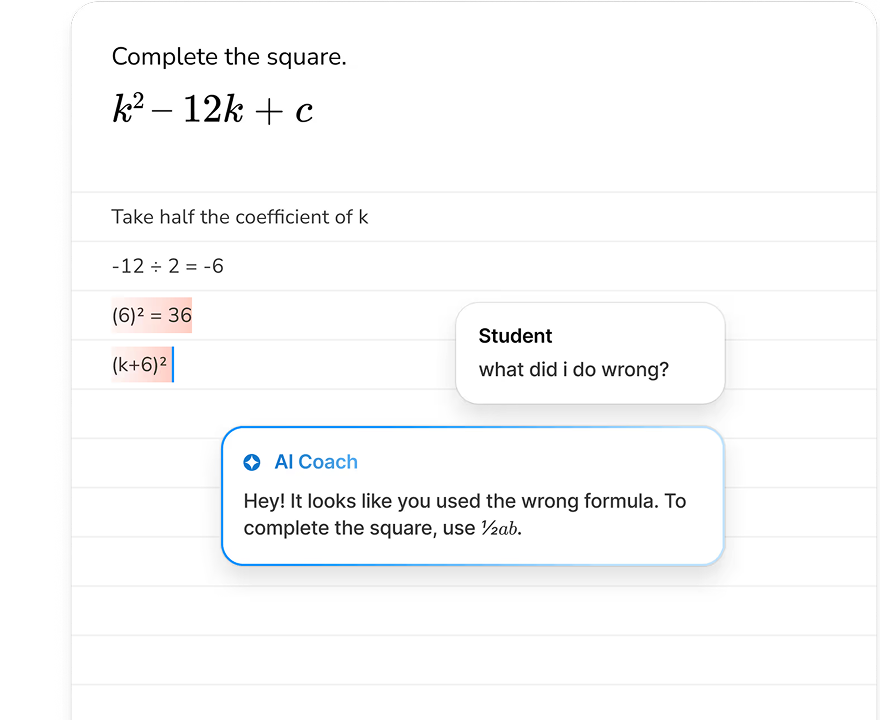Click the "36" result in the highlighted step
The width and height of the screenshot is (880, 720).
pyautogui.click(x=180, y=316)
